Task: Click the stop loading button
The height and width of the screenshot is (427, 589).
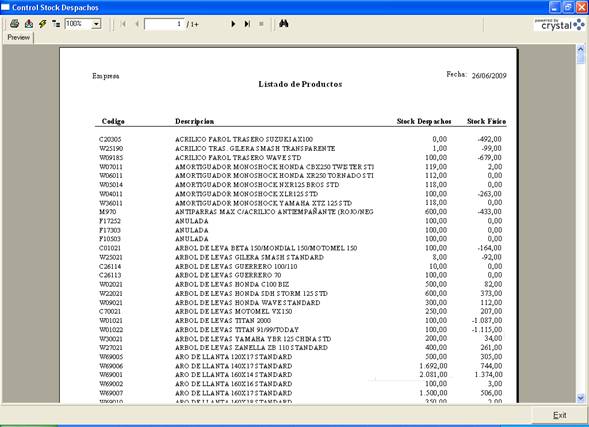Action: [261, 24]
